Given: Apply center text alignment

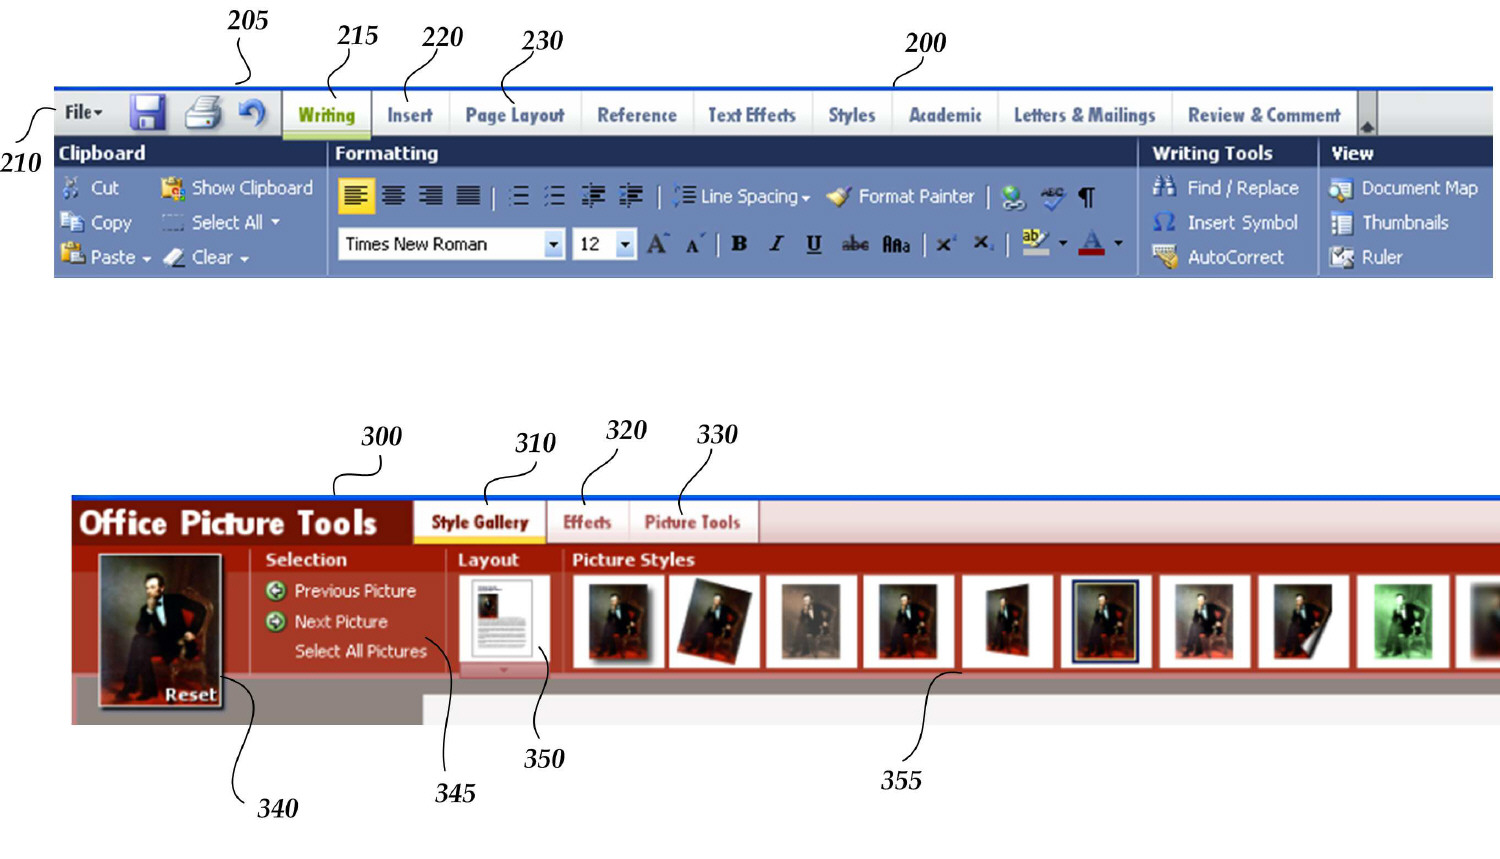Looking at the screenshot, I should (x=393, y=196).
